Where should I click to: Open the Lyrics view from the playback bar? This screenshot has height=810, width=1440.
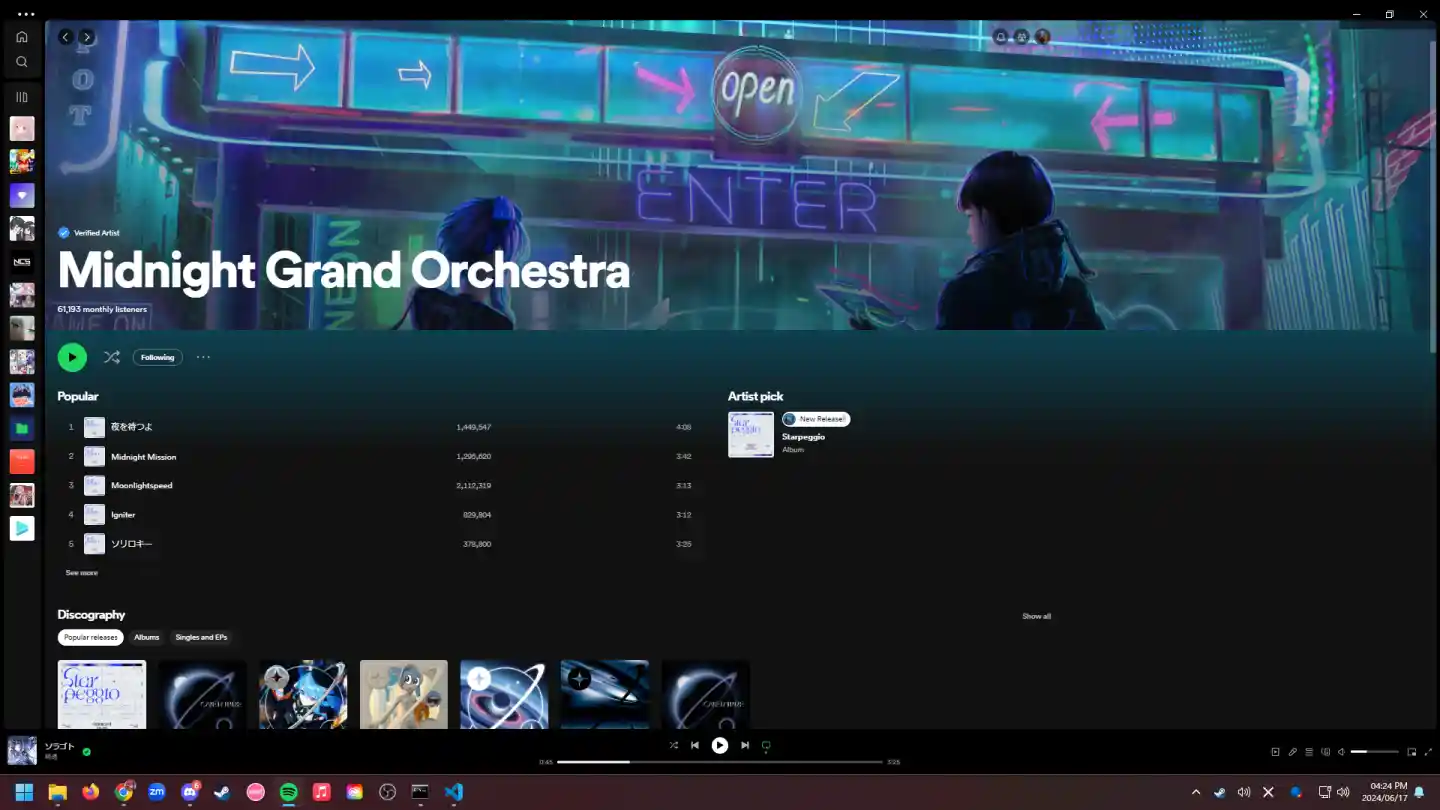click(x=1292, y=751)
